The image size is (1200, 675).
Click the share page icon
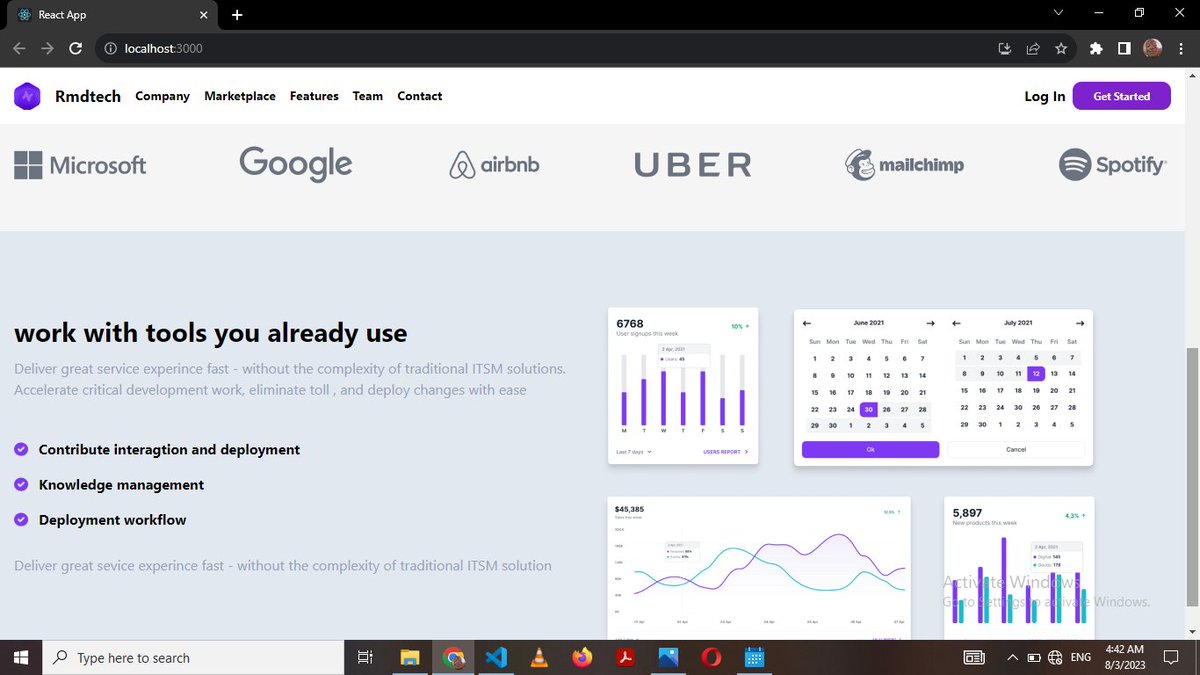click(x=1033, y=48)
